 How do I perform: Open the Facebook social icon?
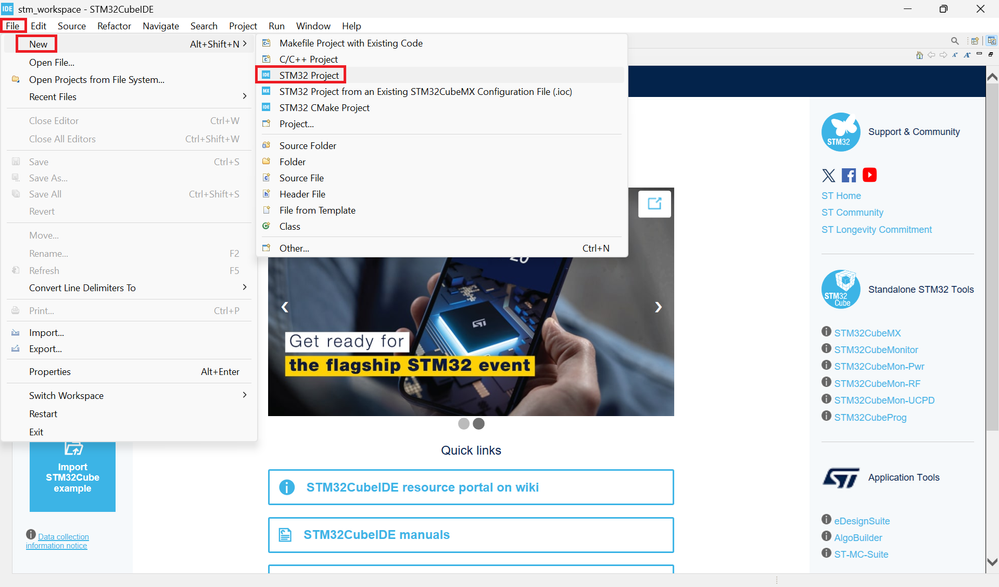[x=849, y=175]
